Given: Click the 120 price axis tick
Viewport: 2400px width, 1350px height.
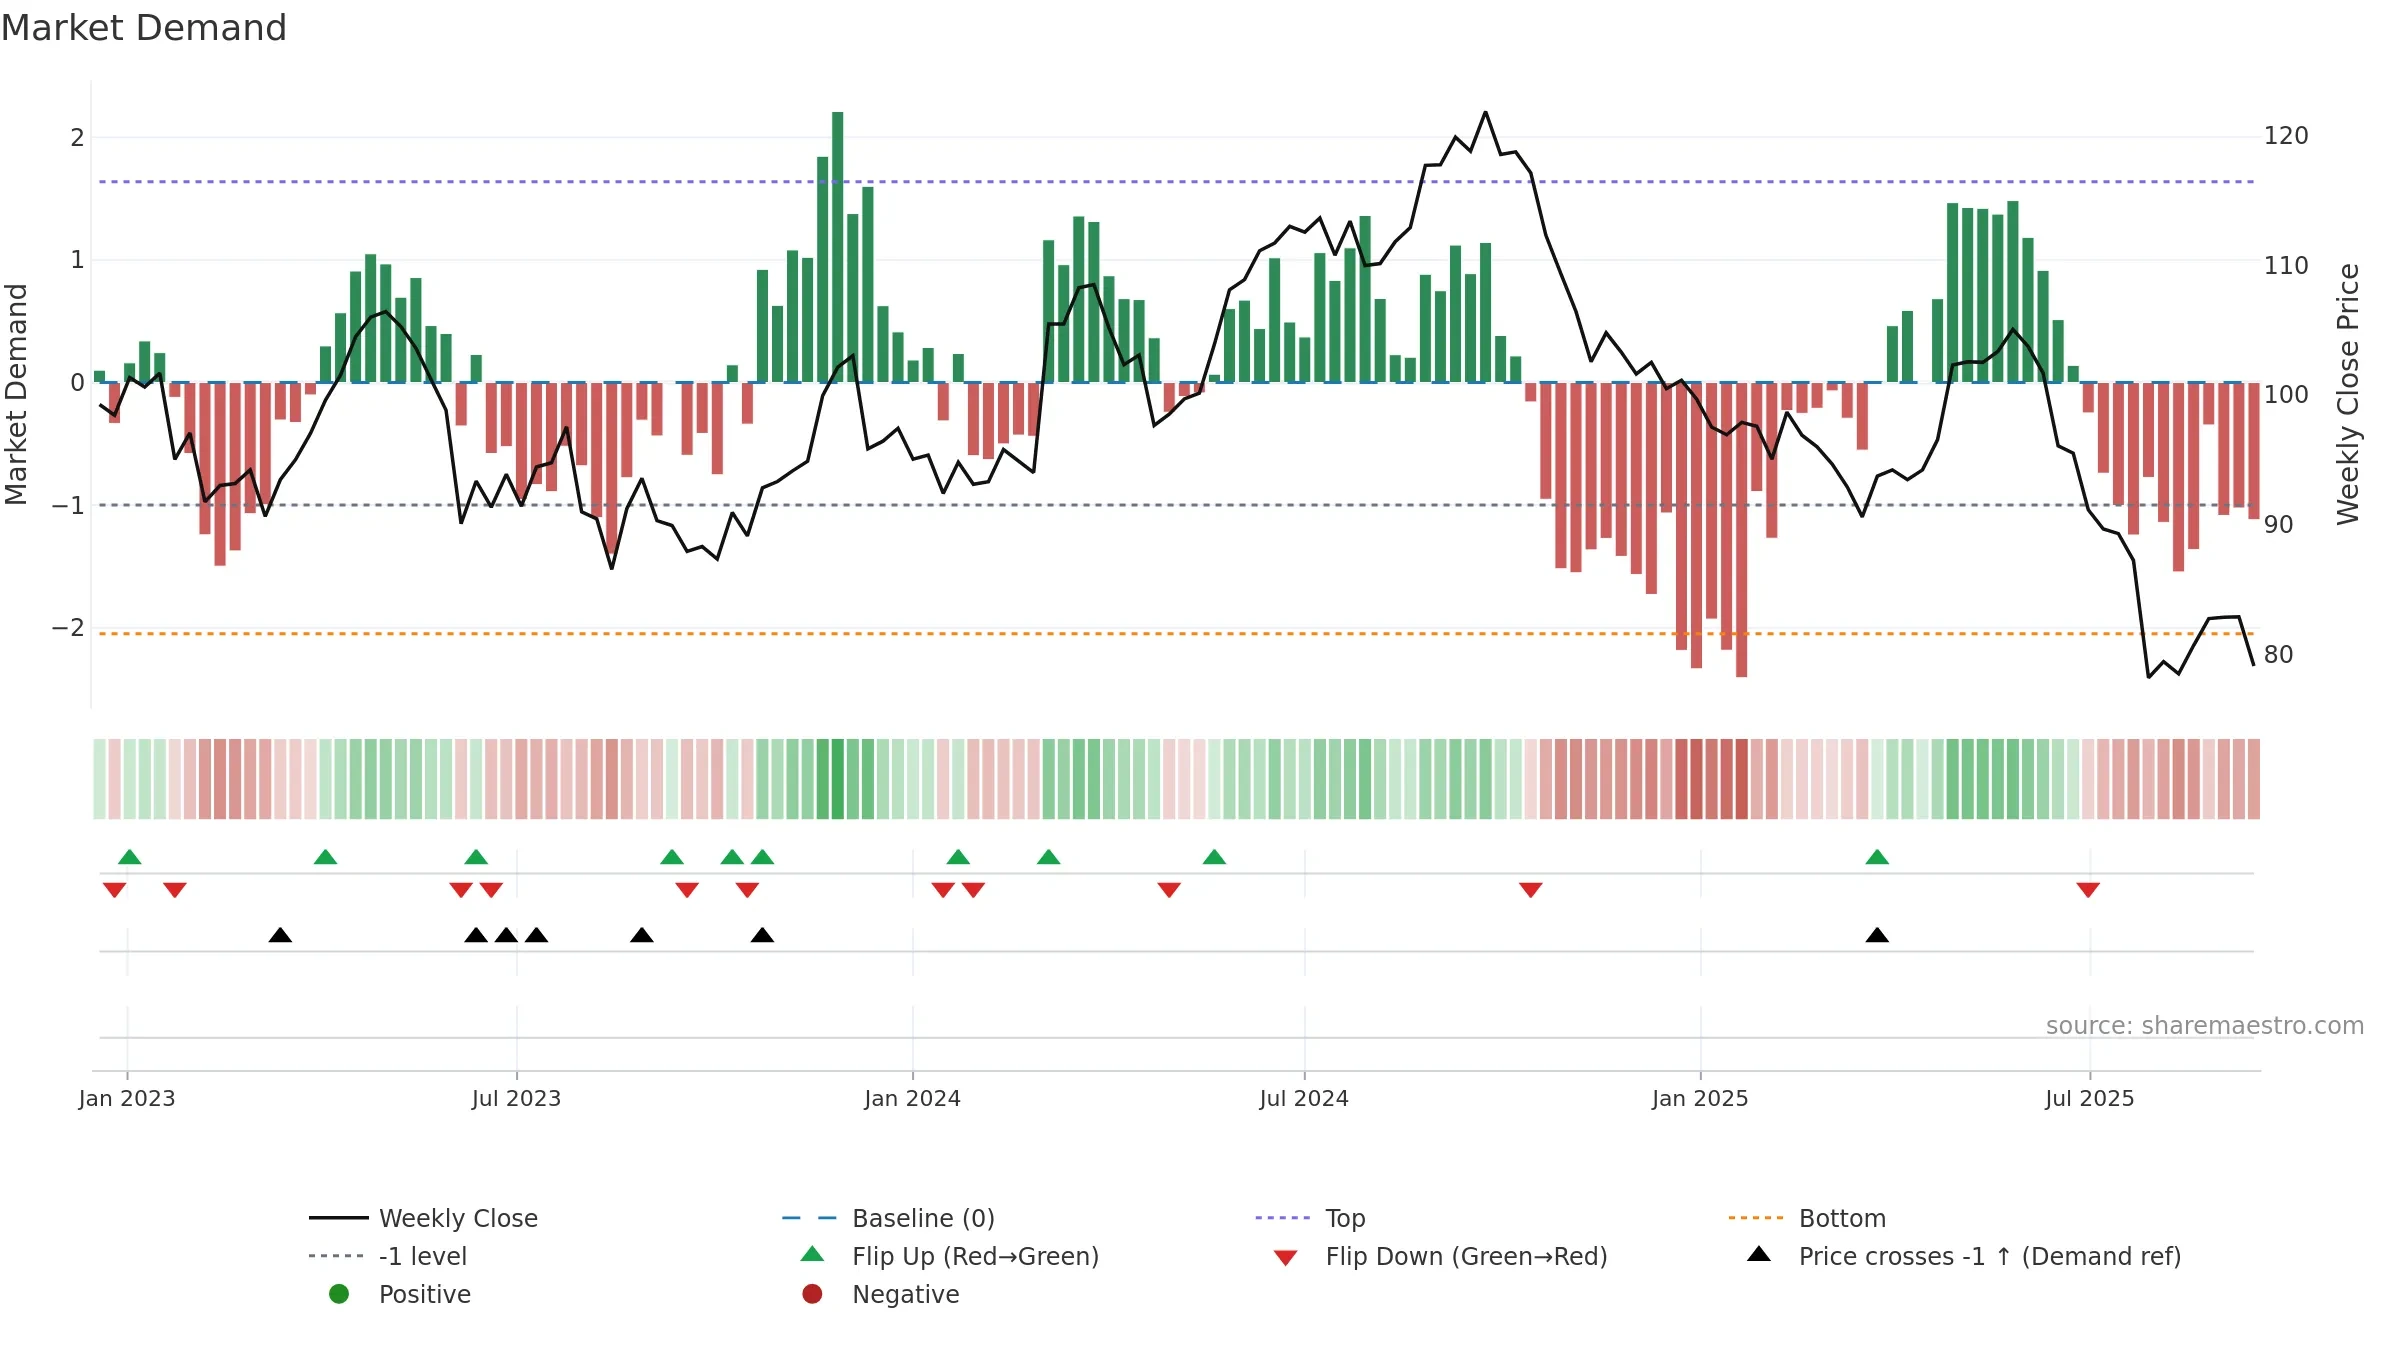Looking at the screenshot, I should [2286, 136].
